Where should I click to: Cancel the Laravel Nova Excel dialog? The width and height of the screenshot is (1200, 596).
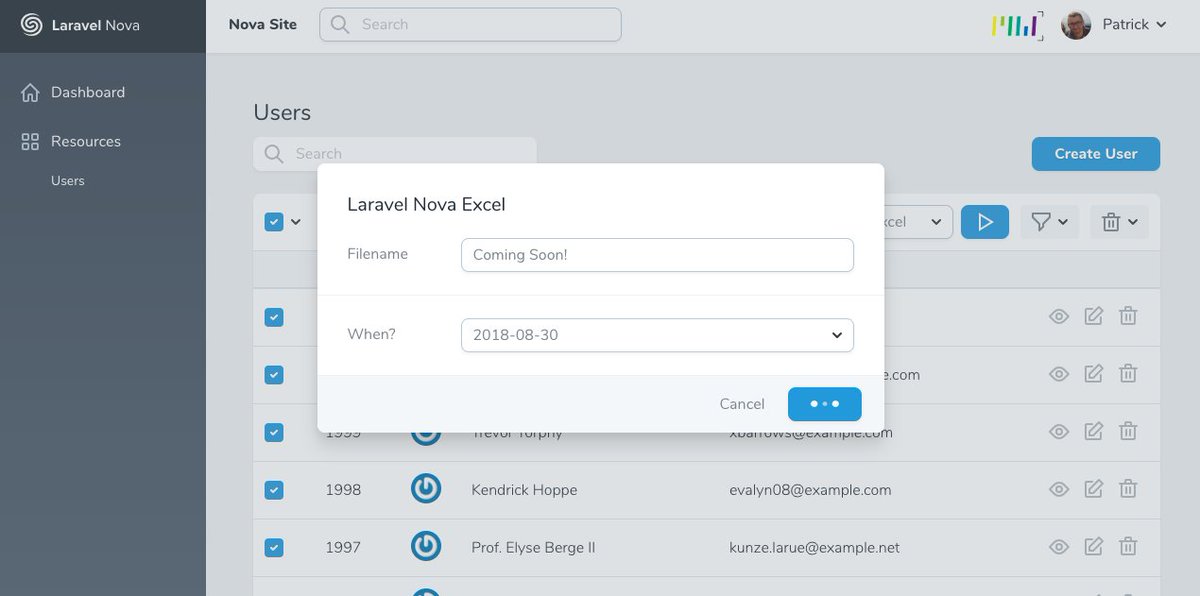[x=742, y=404]
